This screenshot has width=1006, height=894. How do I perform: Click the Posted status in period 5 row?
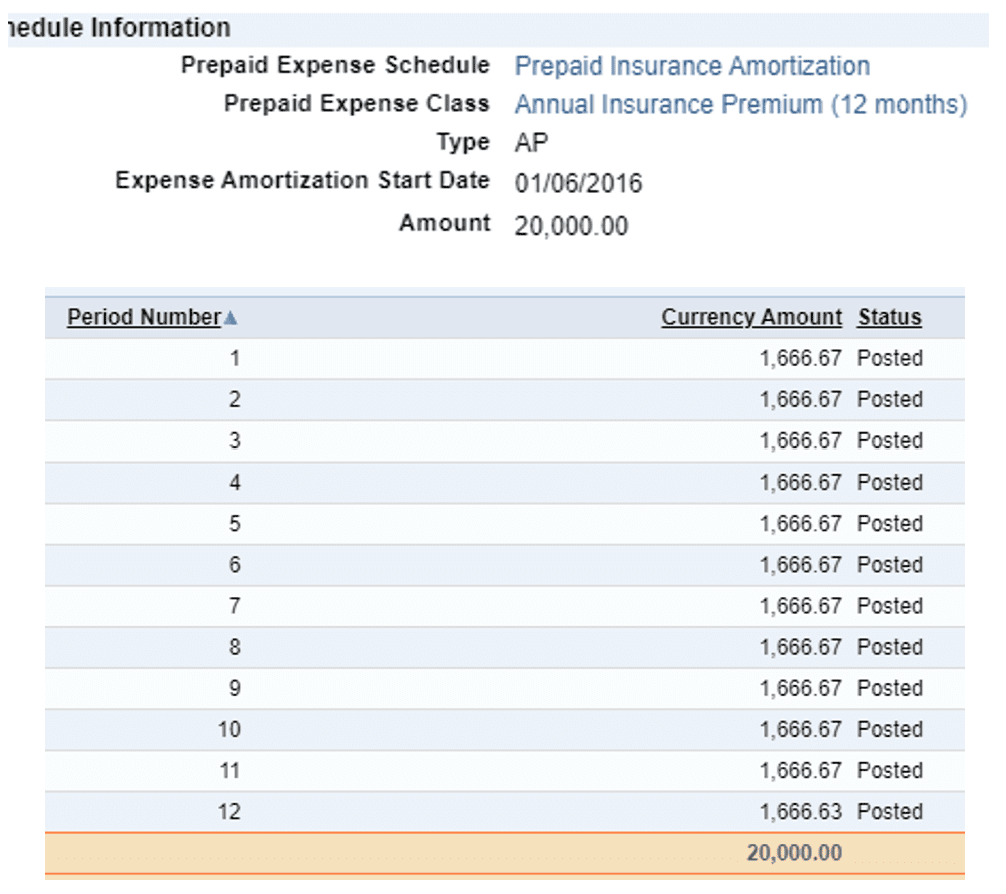[890, 523]
